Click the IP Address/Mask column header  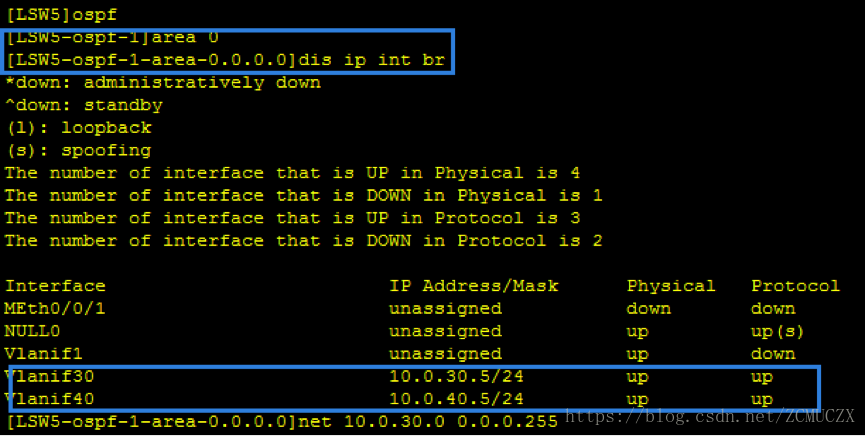(x=474, y=286)
